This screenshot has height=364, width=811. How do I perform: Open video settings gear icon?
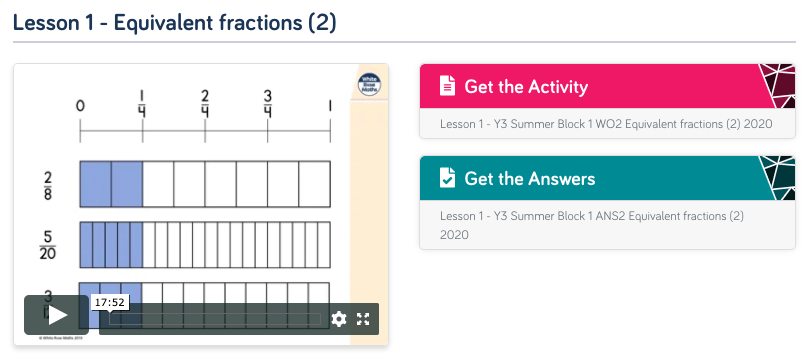click(x=339, y=319)
